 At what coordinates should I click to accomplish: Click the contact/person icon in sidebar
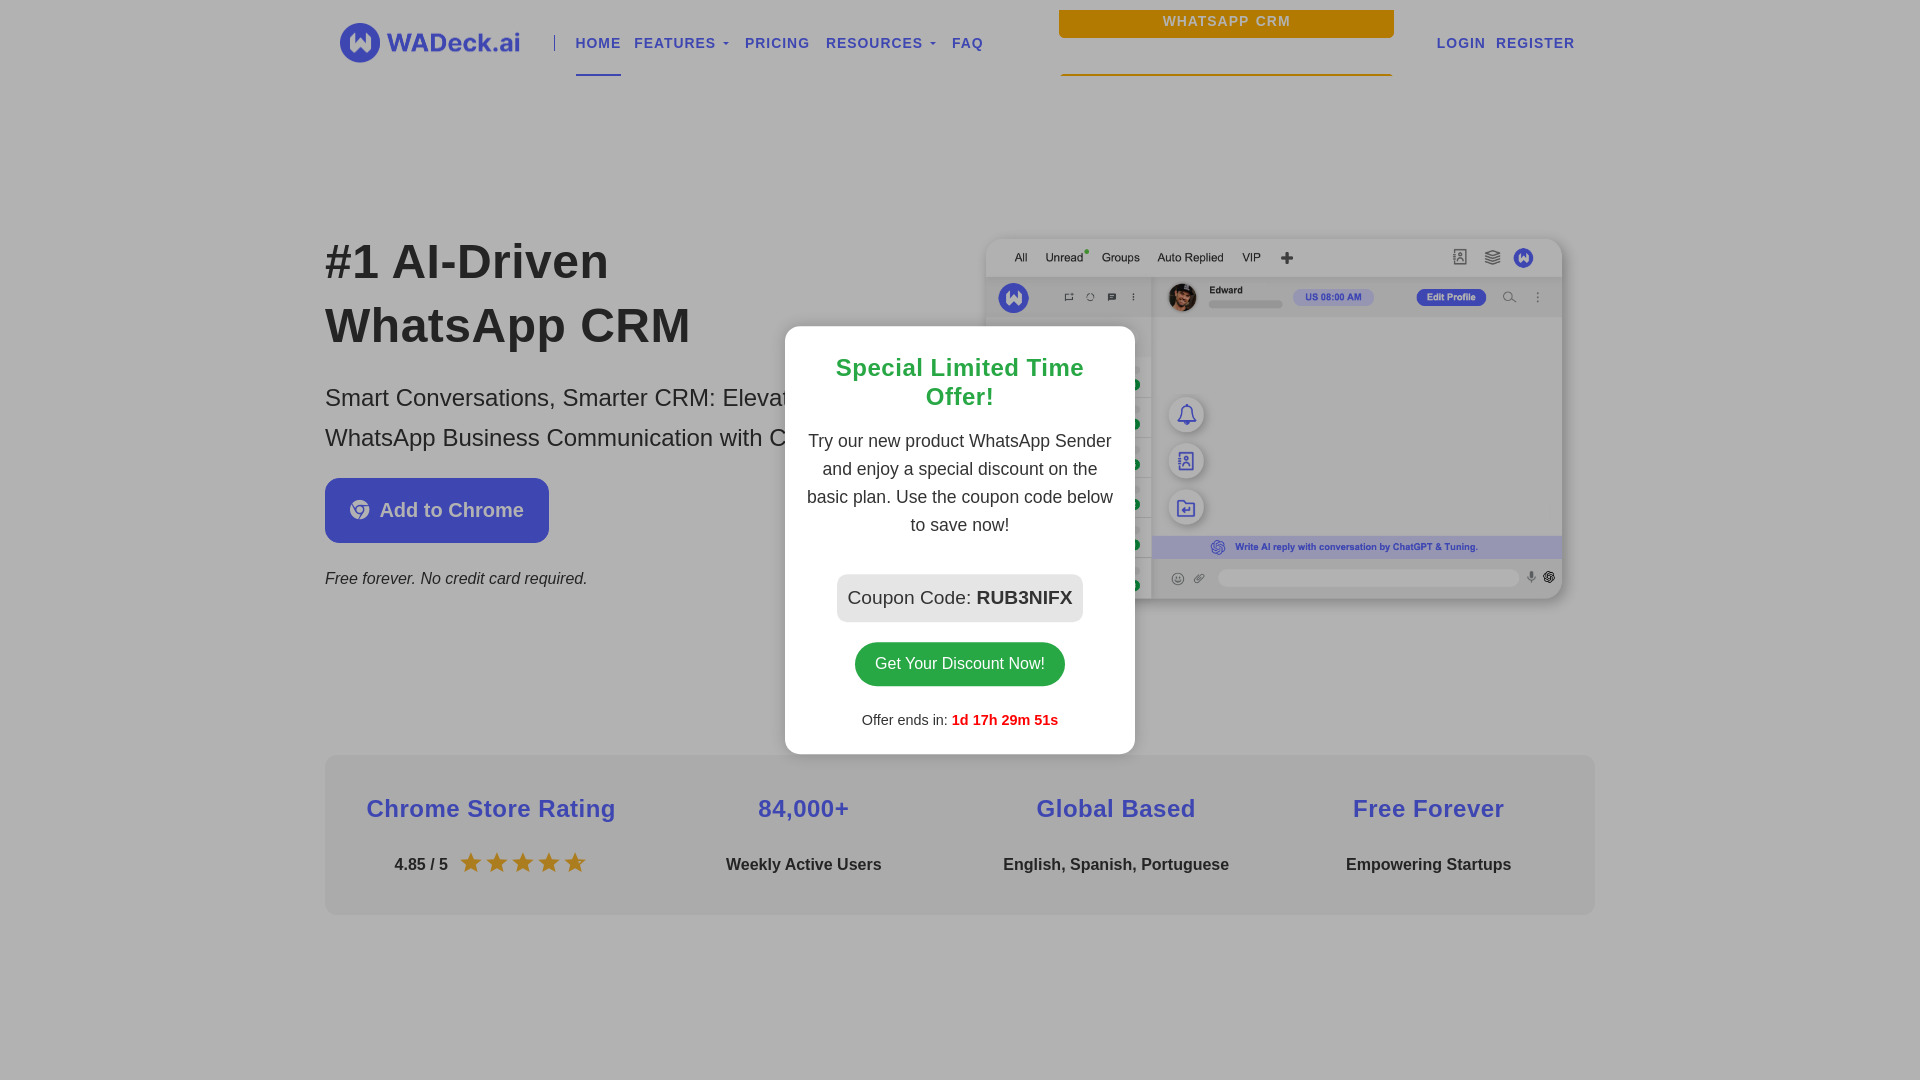click(1185, 460)
